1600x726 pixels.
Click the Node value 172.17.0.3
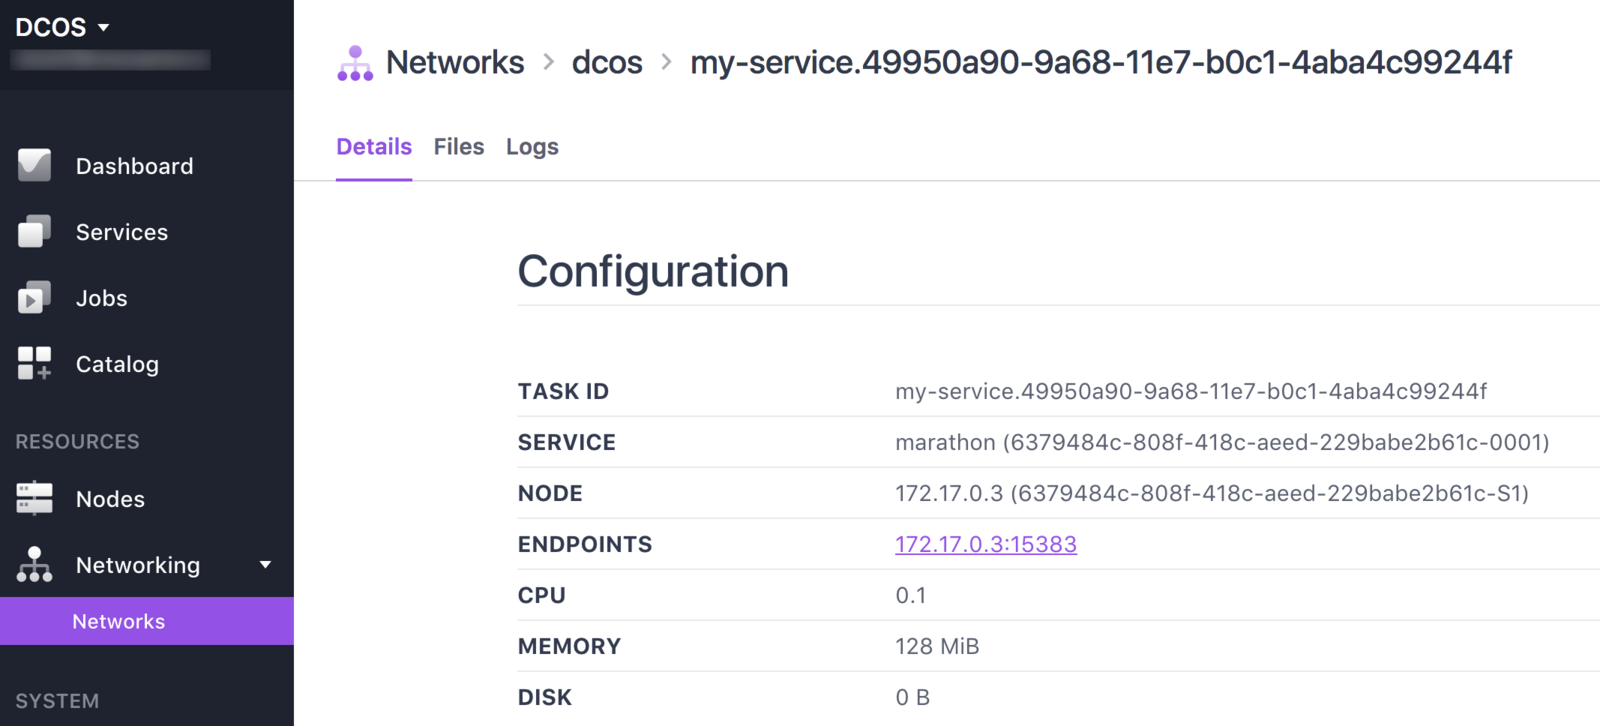[x=1212, y=493]
